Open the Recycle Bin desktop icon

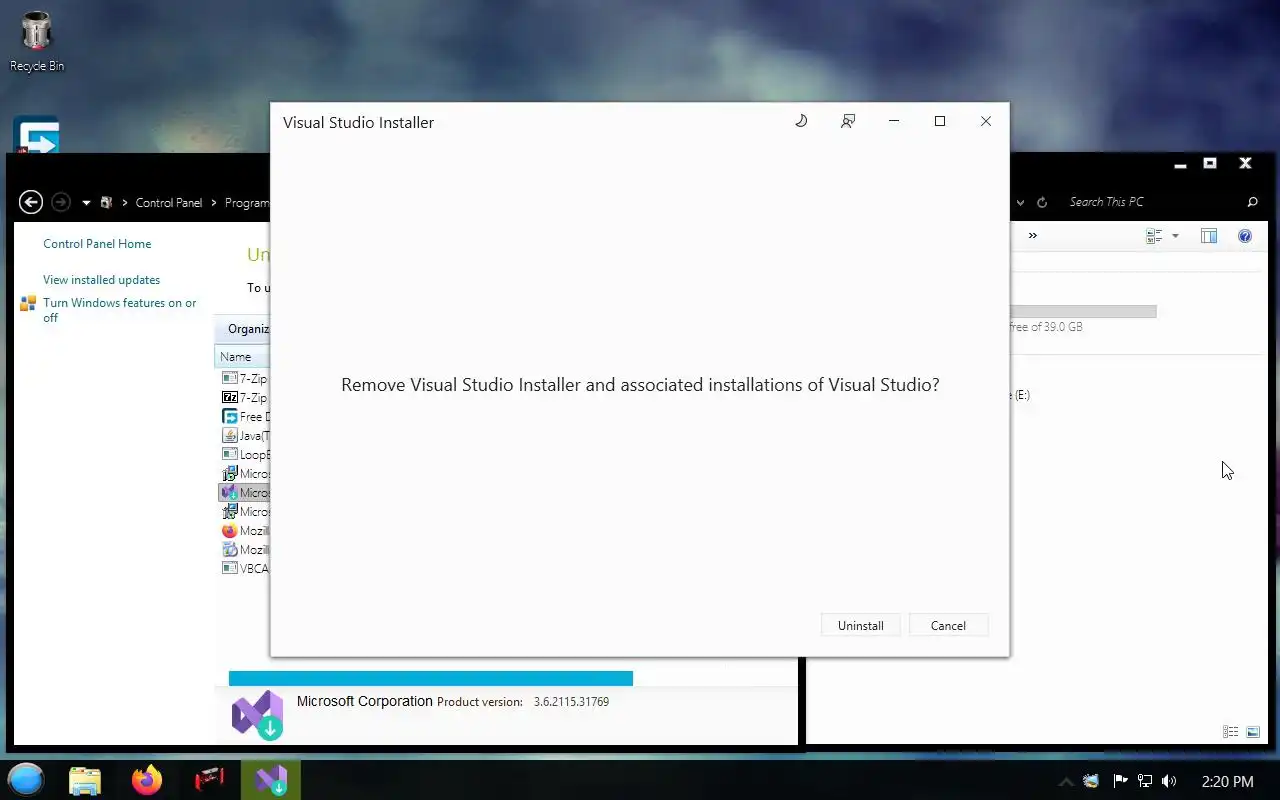click(x=37, y=42)
